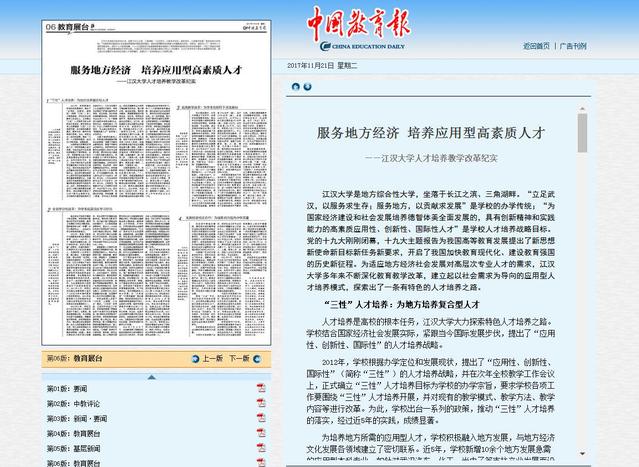Screen dimensions: 639x467
Task: Click the article scrollbar thumb
Action: pos(582,133)
